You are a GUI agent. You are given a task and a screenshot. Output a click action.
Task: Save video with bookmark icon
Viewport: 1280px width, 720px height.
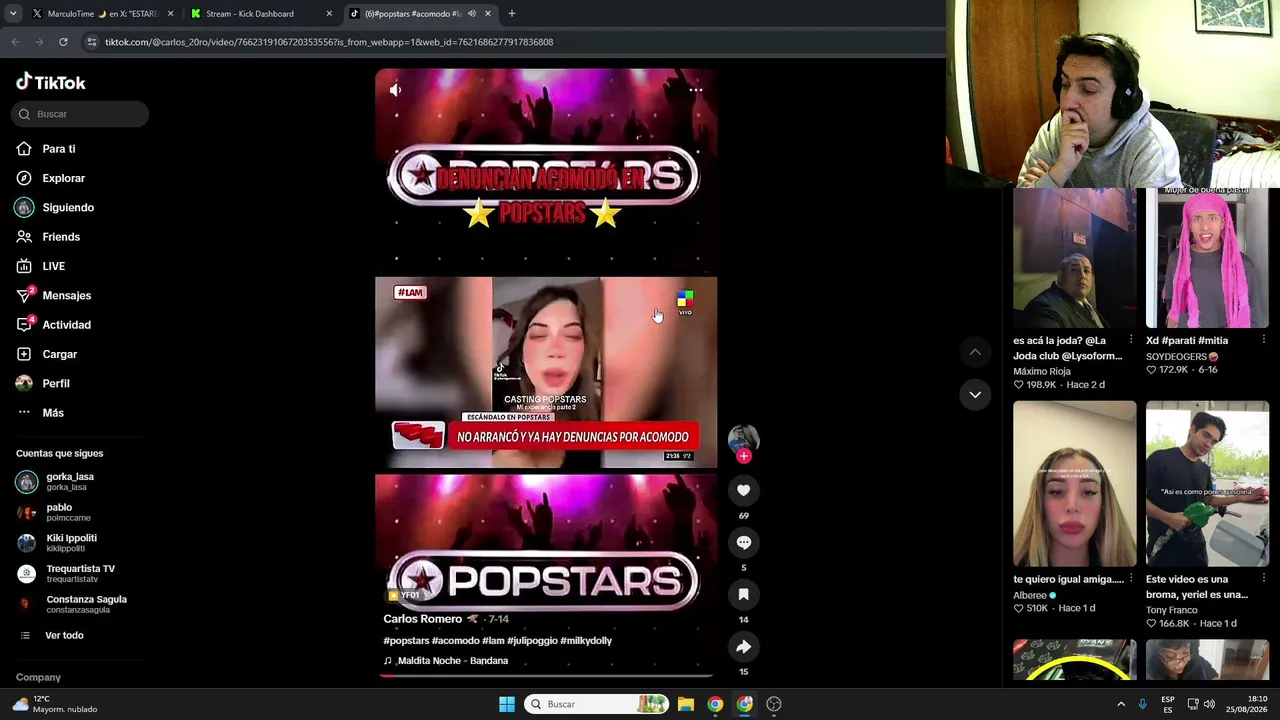click(x=743, y=594)
